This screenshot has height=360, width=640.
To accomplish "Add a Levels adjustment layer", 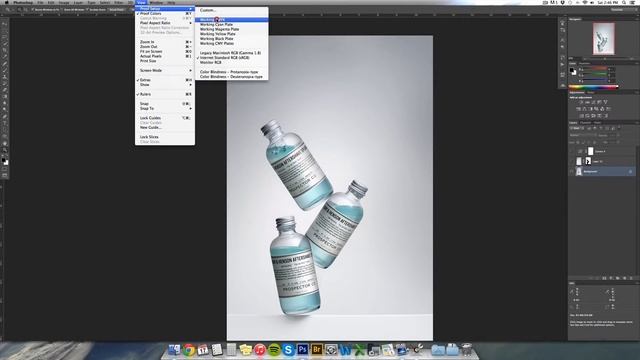I will tap(588, 102).
